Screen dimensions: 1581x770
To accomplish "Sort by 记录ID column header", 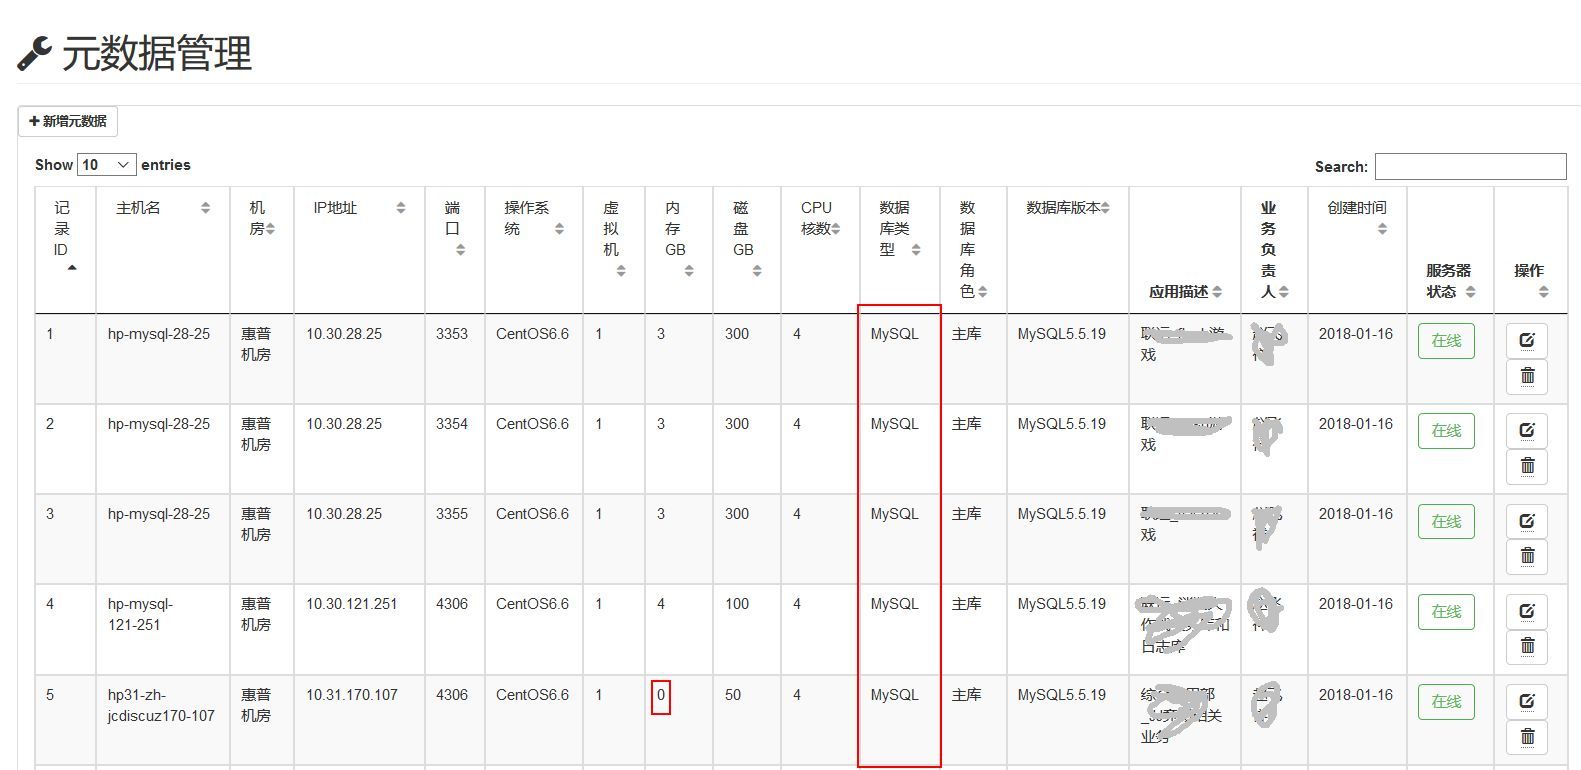I will tap(65, 249).
